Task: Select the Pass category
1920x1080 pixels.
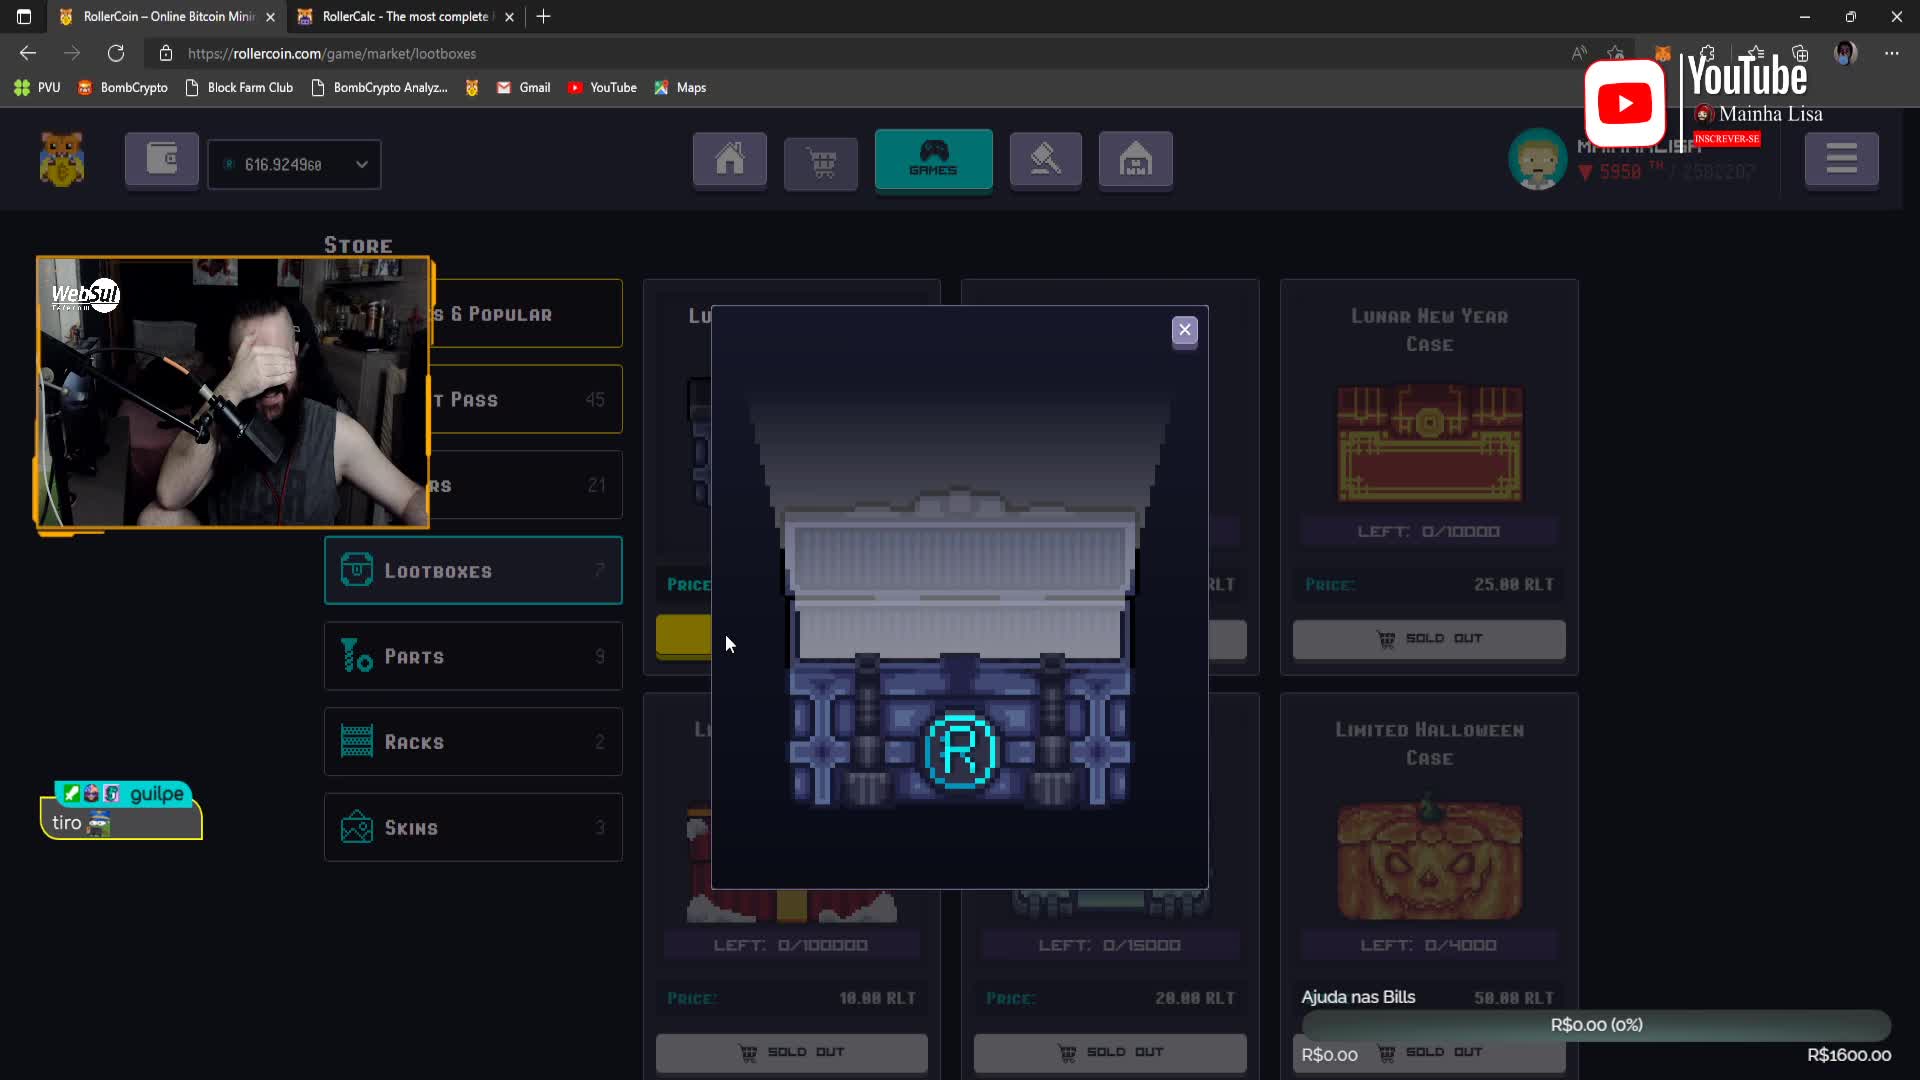Action: click(526, 399)
